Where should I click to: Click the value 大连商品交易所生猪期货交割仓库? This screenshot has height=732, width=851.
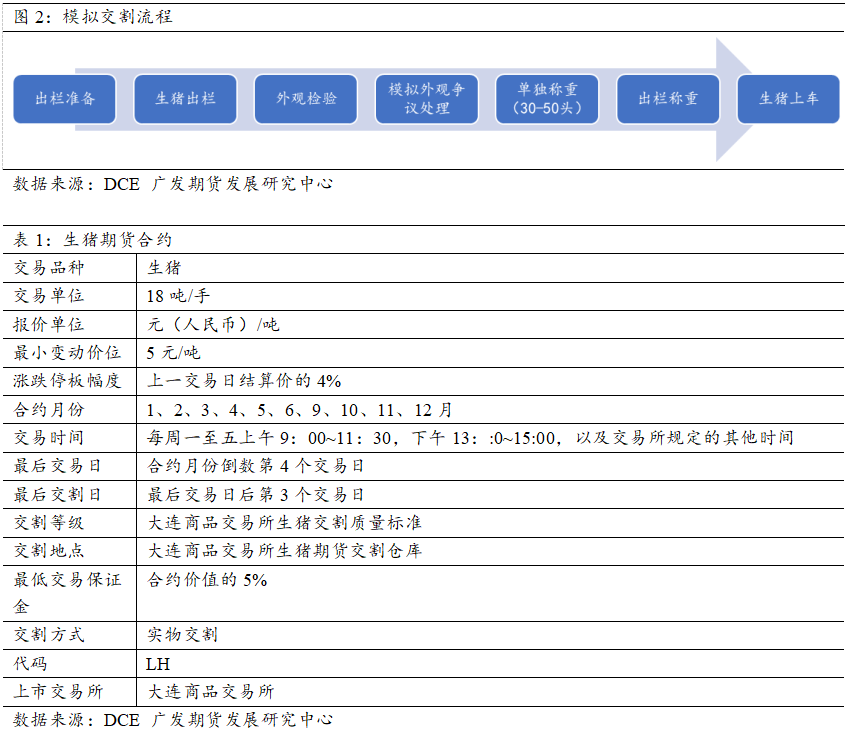coord(284,551)
